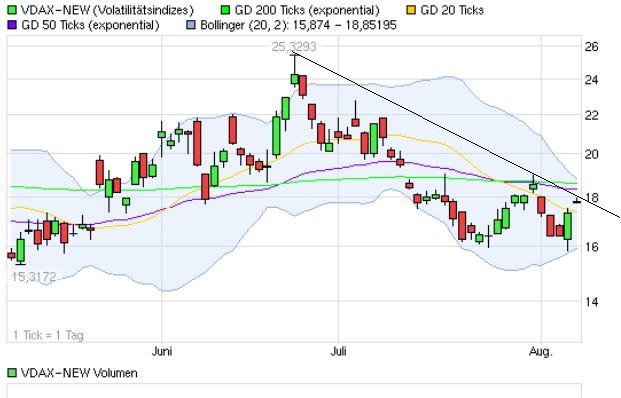The height and width of the screenshot is (398, 621).
Task: Click the purple GD 50 Ticks swatch
Action: click(x=12, y=25)
